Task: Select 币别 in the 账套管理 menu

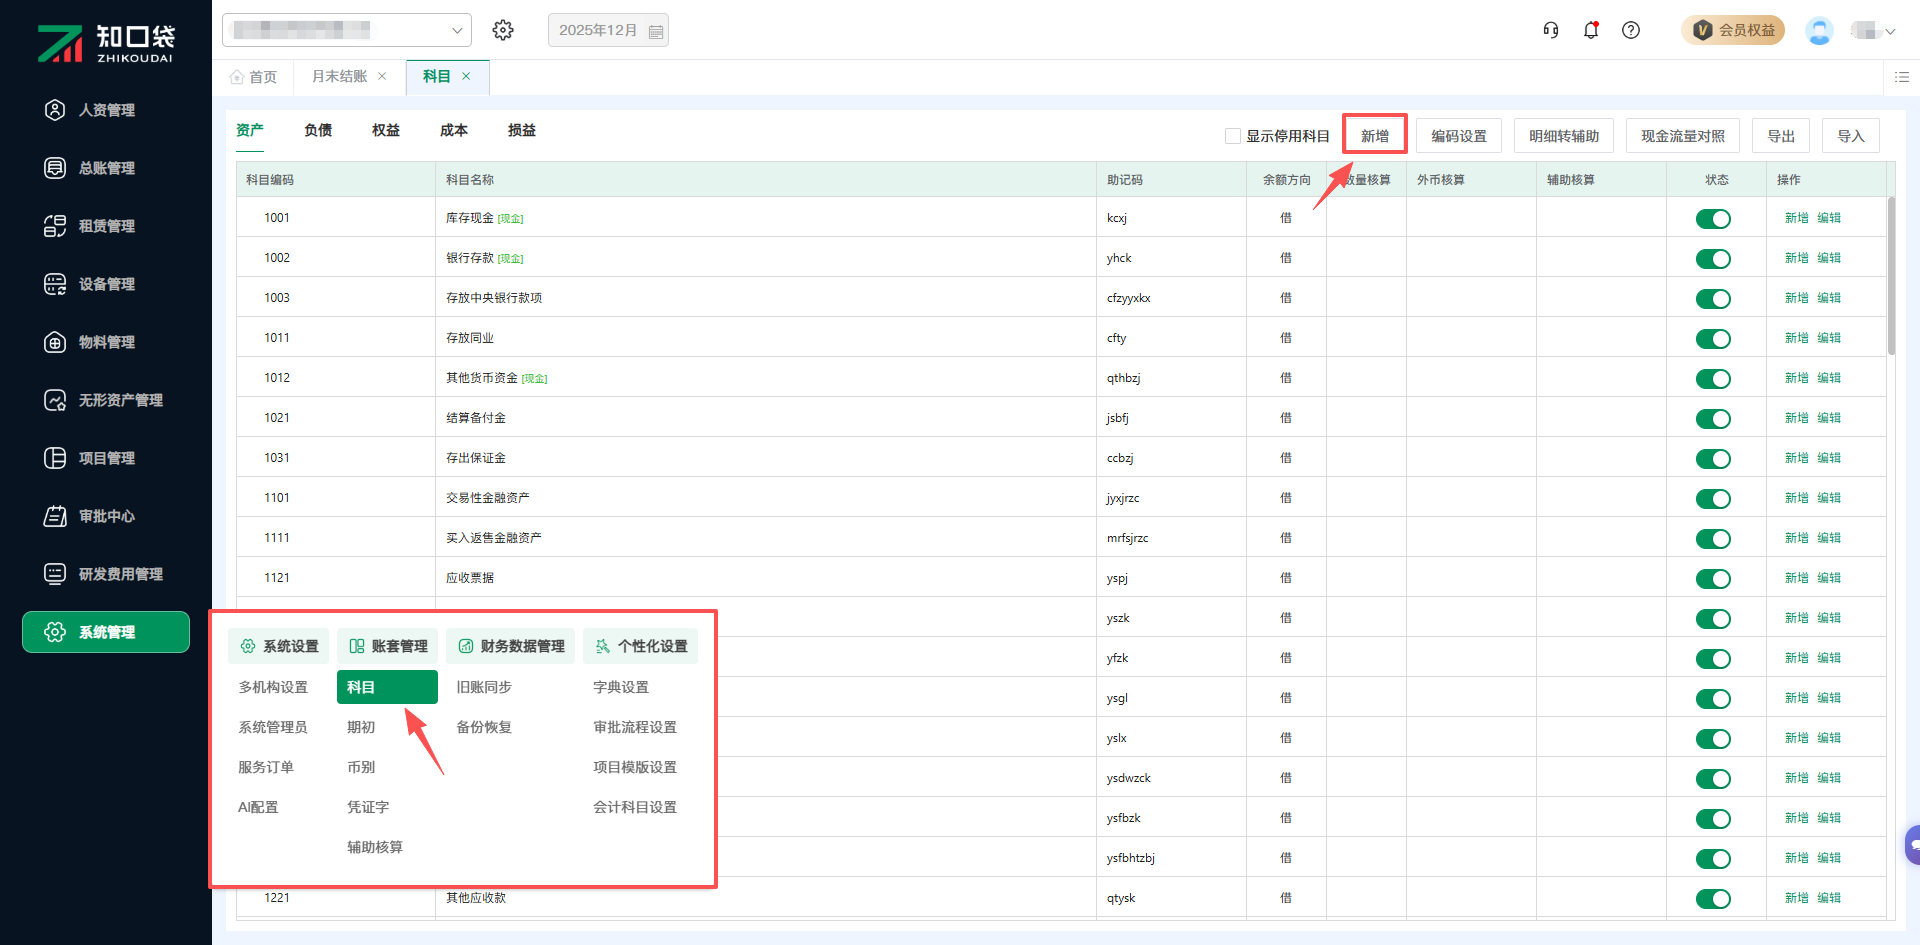Action: click(x=361, y=767)
